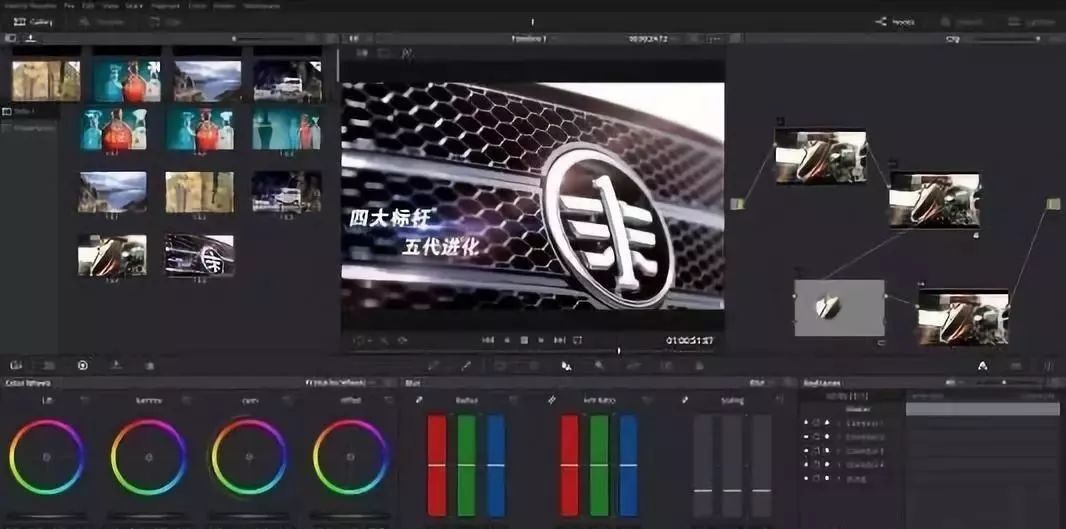
Task: Reset the Gamma color wheel
Action: pos(186,400)
